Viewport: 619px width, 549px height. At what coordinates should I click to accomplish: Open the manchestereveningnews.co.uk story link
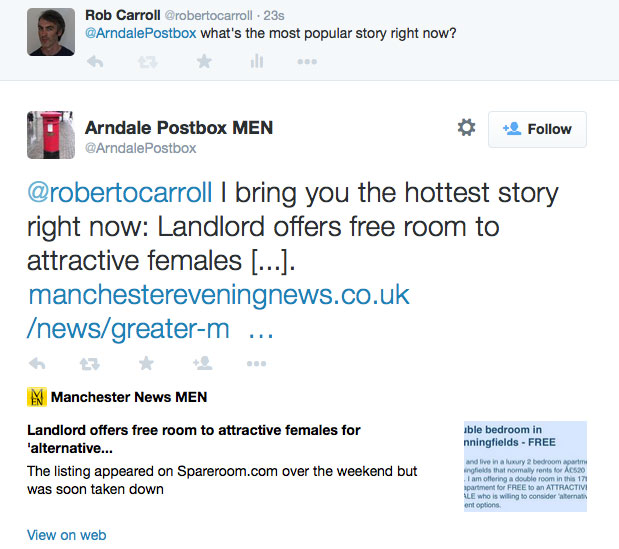click(x=218, y=311)
